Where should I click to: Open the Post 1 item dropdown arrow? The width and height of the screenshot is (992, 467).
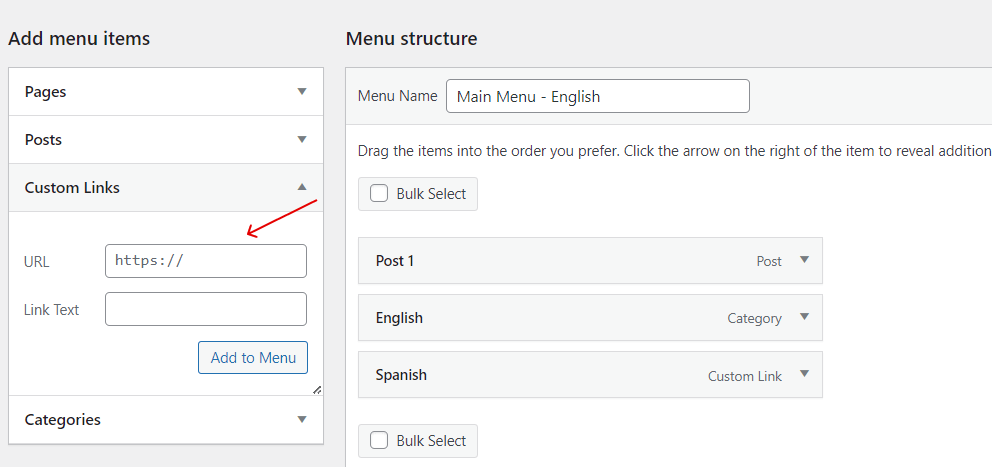[x=803, y=261]
